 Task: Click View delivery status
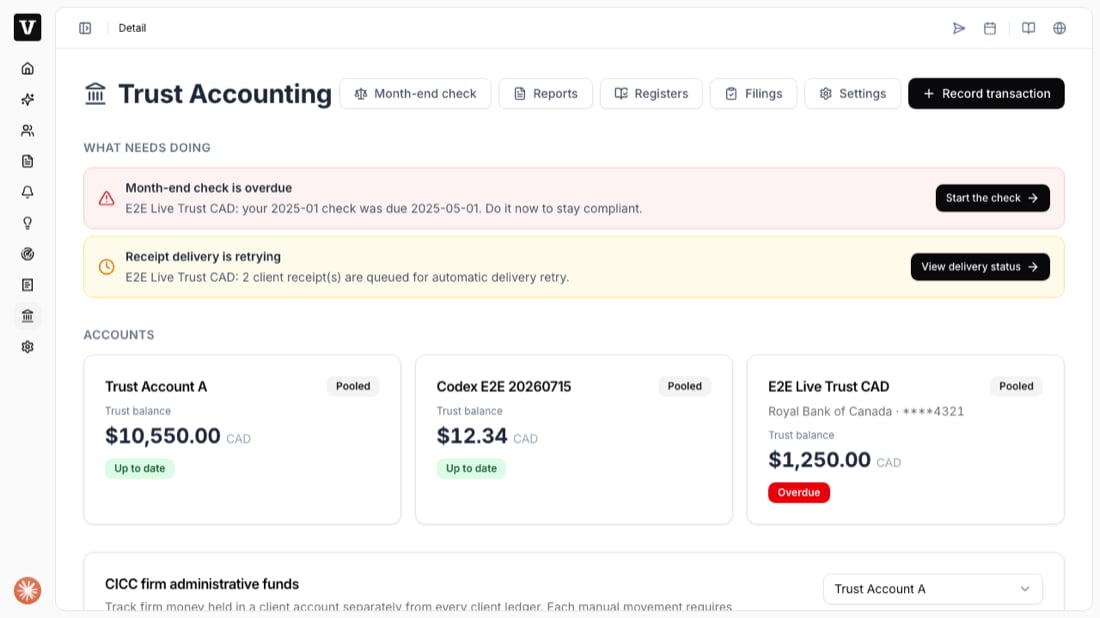coord(979,267)
